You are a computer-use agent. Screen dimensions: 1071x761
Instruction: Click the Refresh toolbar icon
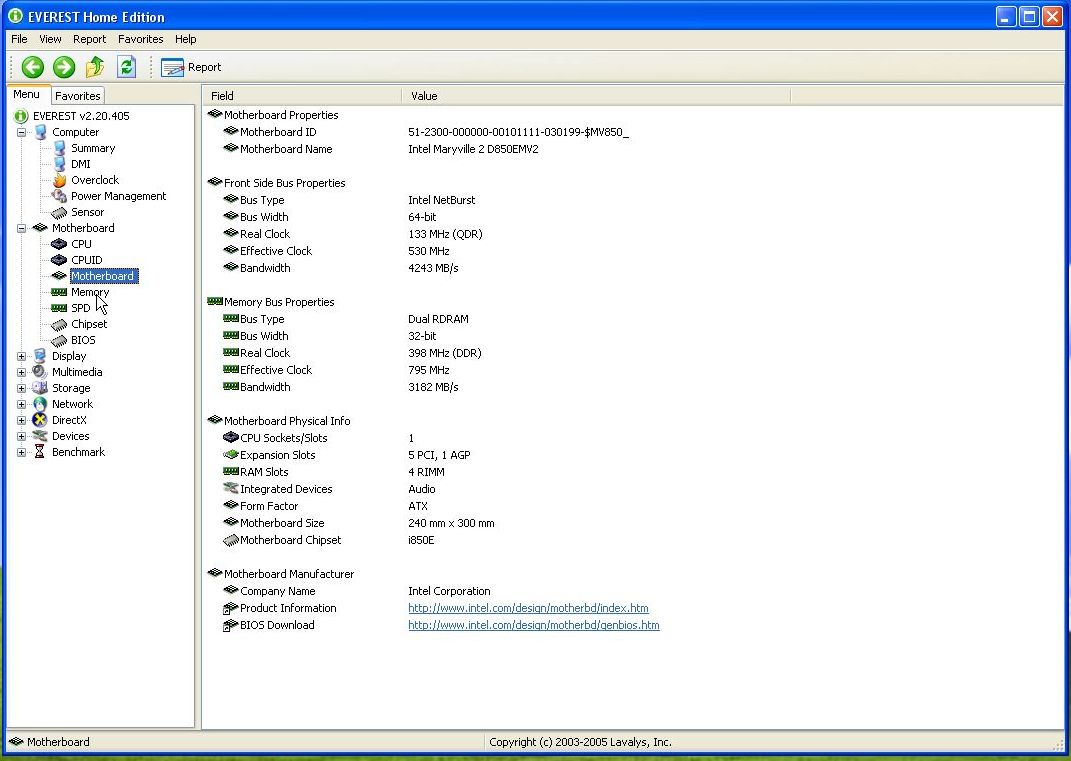pyautogui.click(x=126, y=67)
